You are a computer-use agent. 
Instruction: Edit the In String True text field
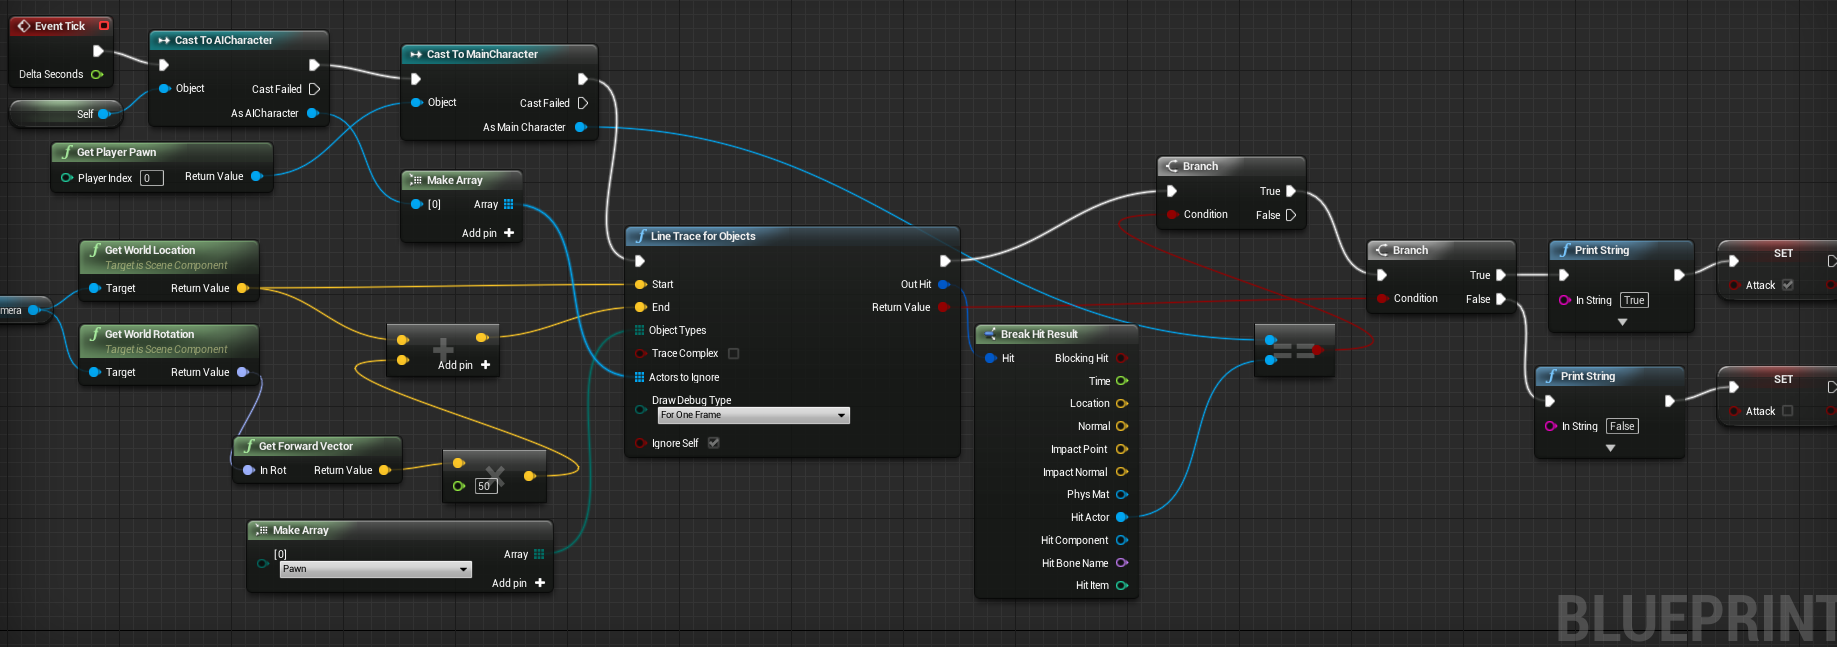(1634, 300)
